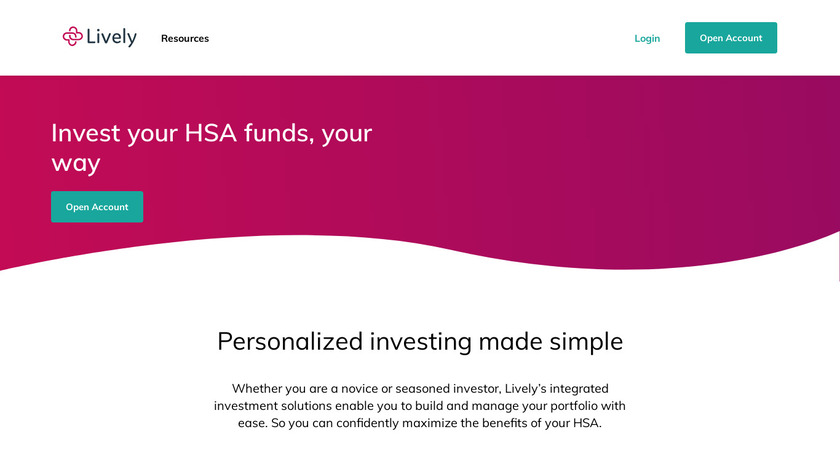The image size is (840, 472).
Task: Click the word "Invest" in hero headline
Action: click(84, 133)
